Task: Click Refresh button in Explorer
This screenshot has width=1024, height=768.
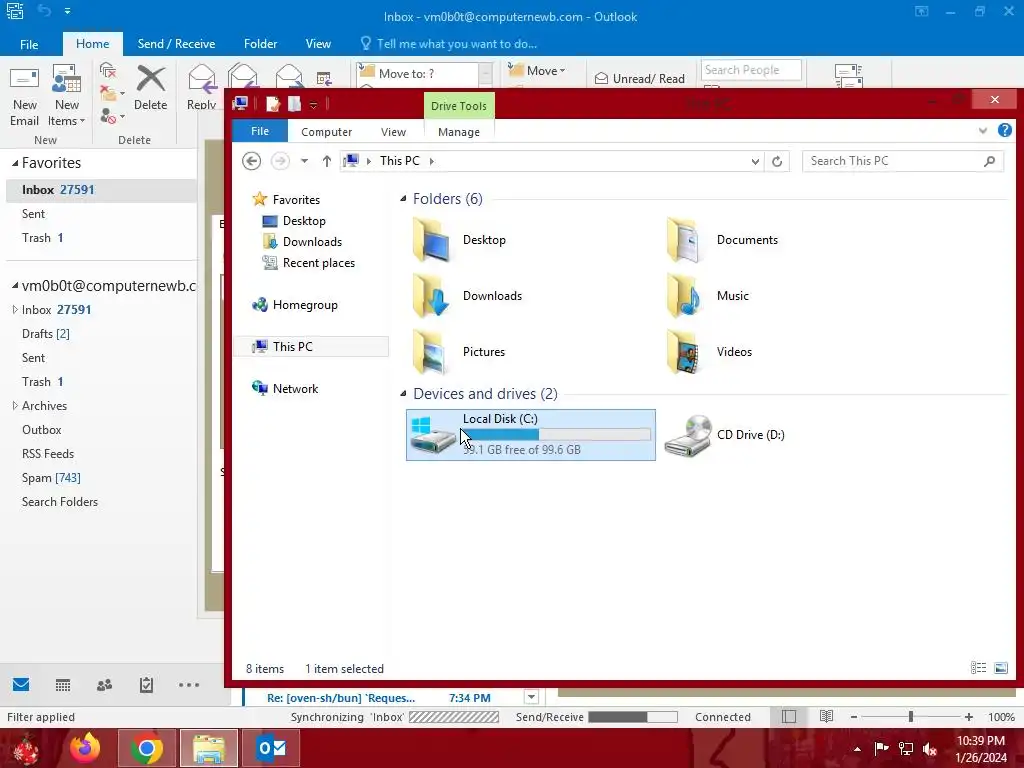Action: point(776,161)
